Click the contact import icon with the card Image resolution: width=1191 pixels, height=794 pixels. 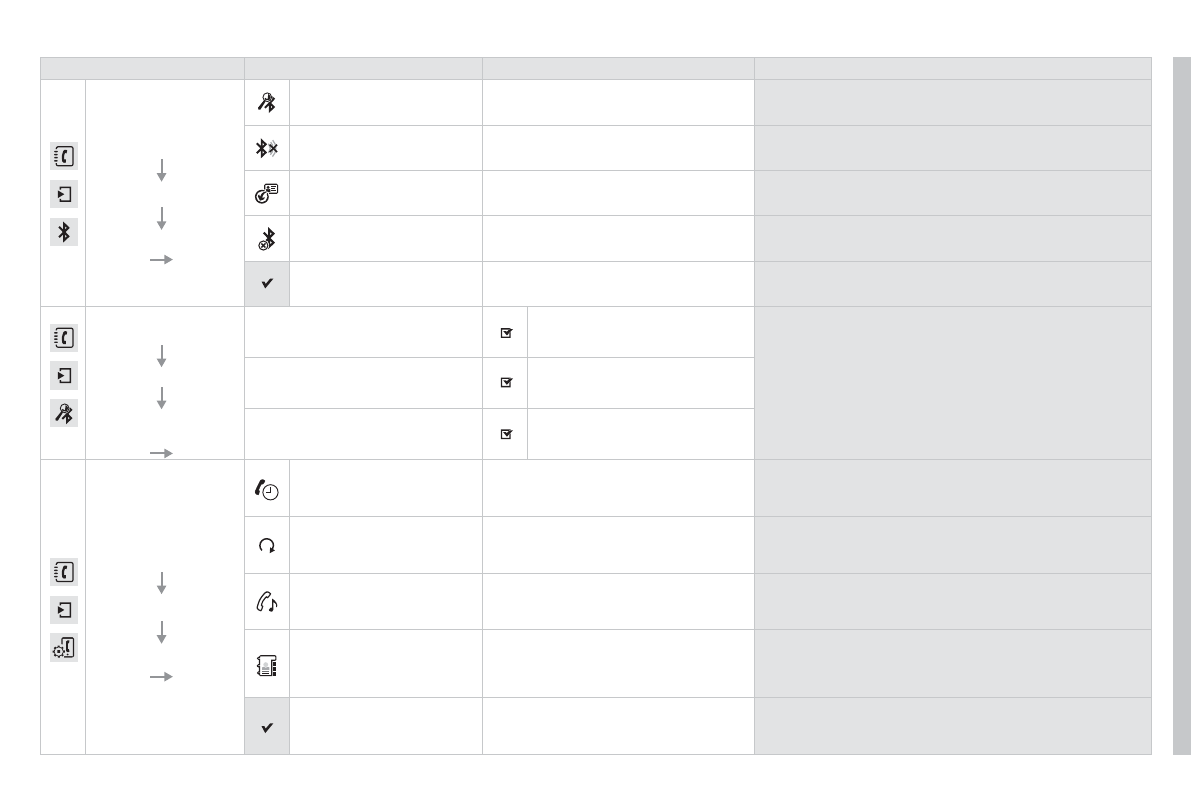267,193
